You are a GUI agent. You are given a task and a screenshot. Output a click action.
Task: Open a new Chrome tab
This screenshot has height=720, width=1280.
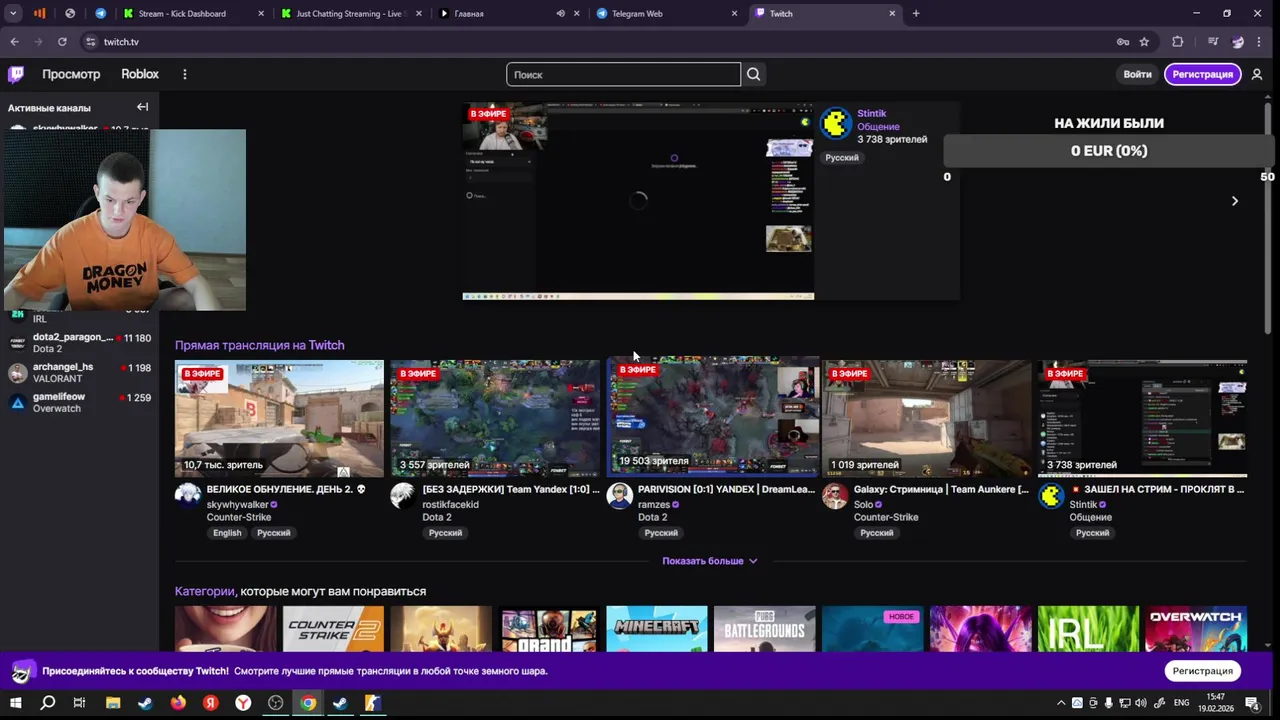click(916, 13)
